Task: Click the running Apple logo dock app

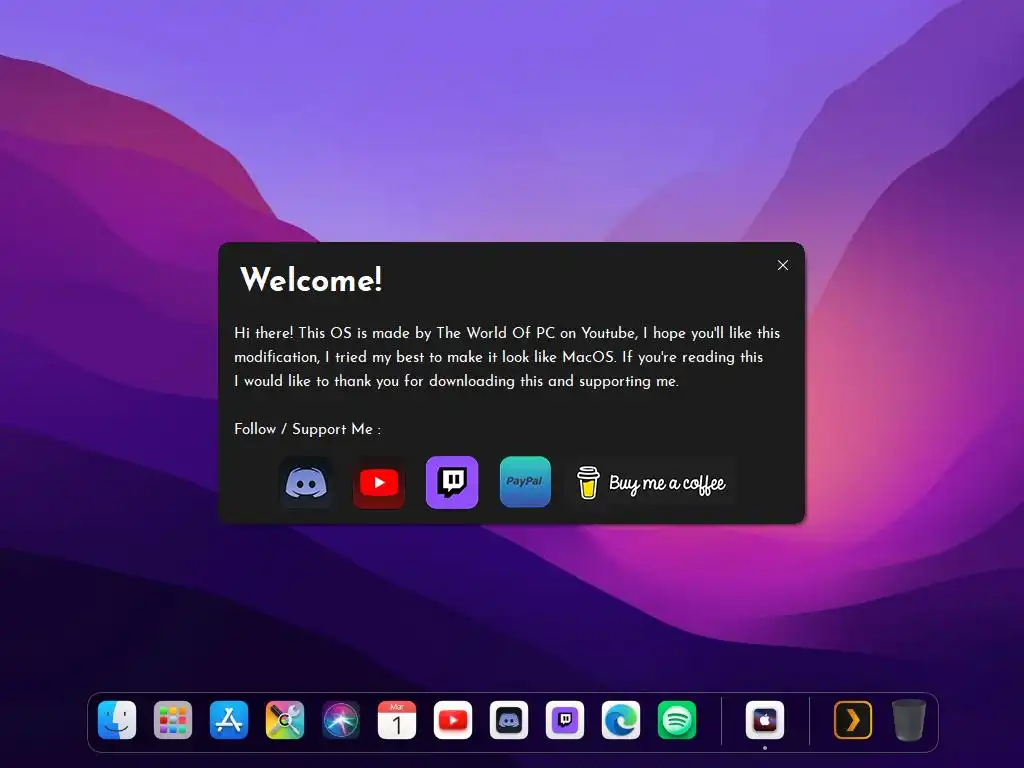Action: tap(765, 720)
